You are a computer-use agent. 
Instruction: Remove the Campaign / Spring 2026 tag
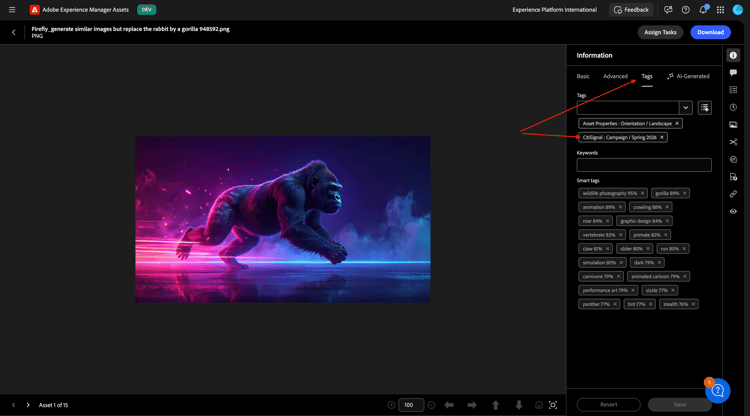point(662,137)
